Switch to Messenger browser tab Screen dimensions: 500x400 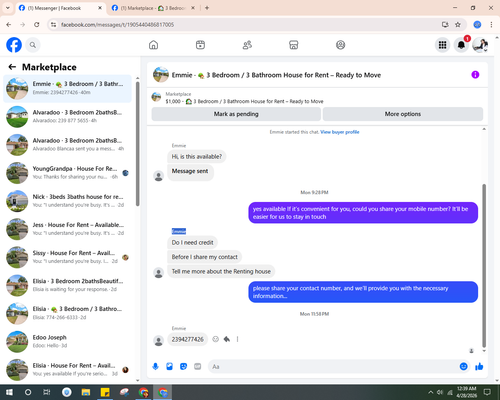[60, 8]
